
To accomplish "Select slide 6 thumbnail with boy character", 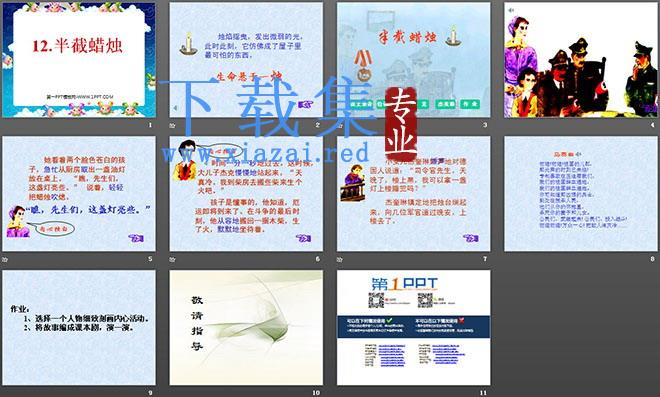I will tap(246, 194).
